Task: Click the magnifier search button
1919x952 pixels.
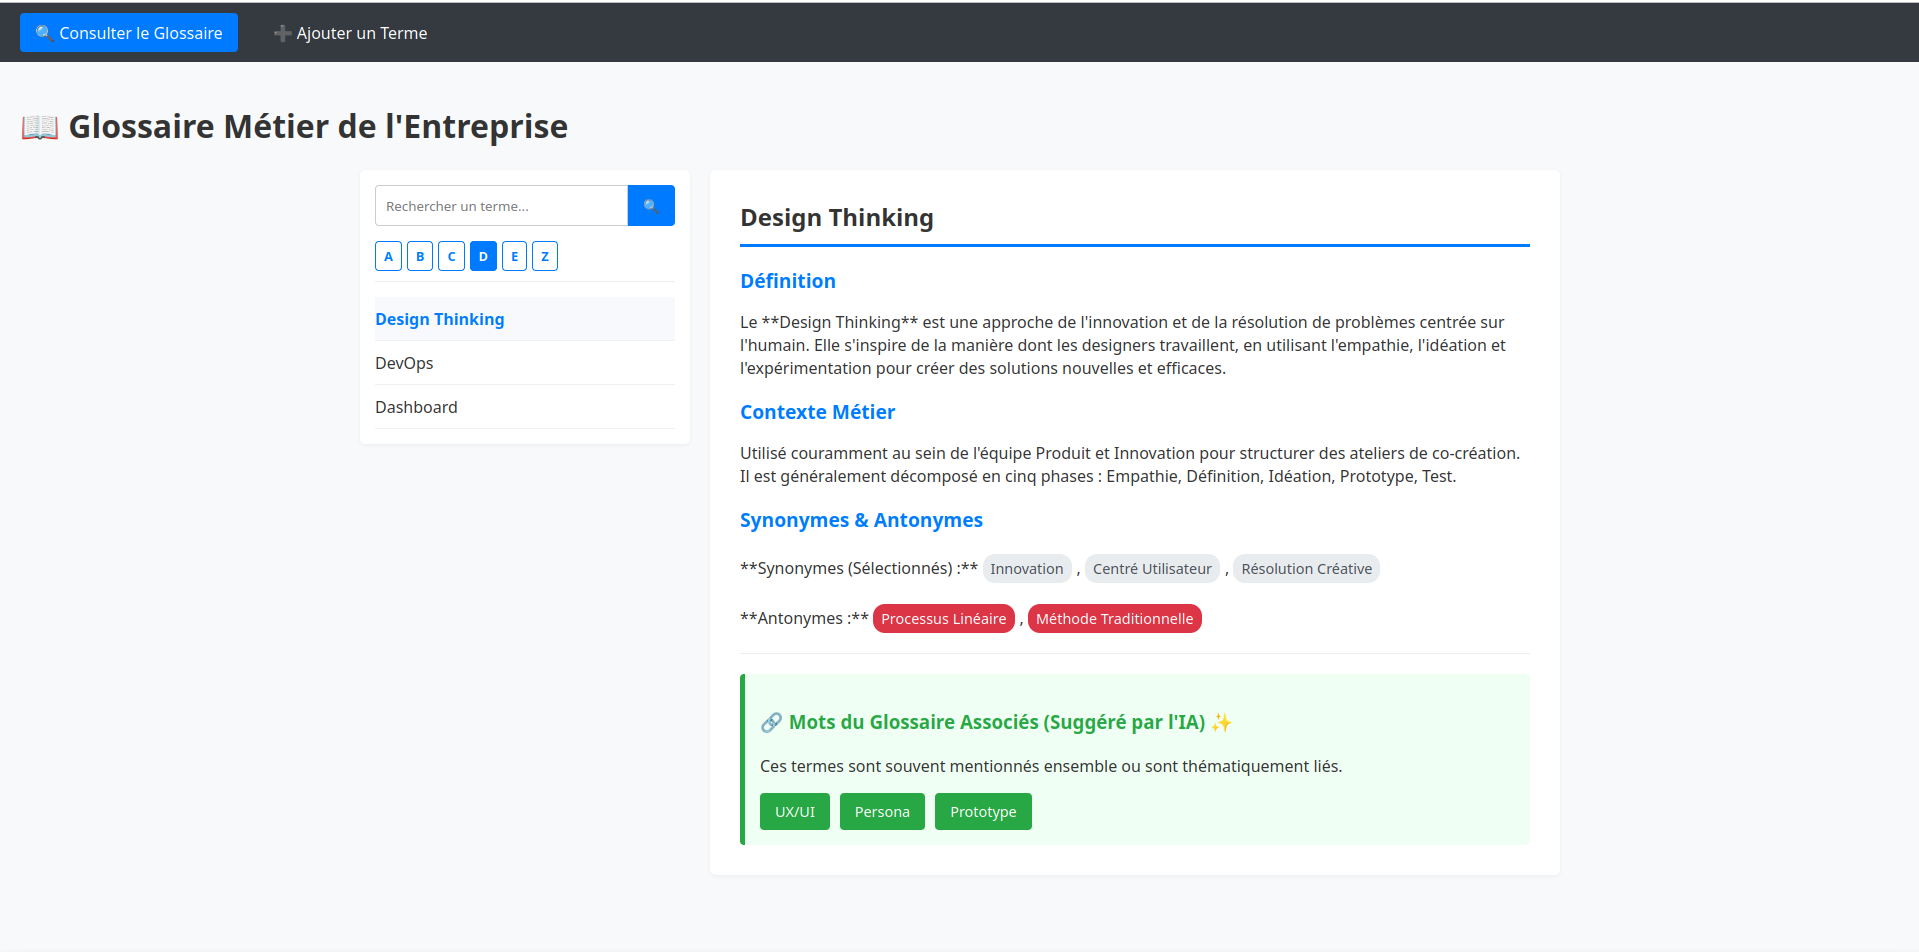Action: (x=650, y=206)
